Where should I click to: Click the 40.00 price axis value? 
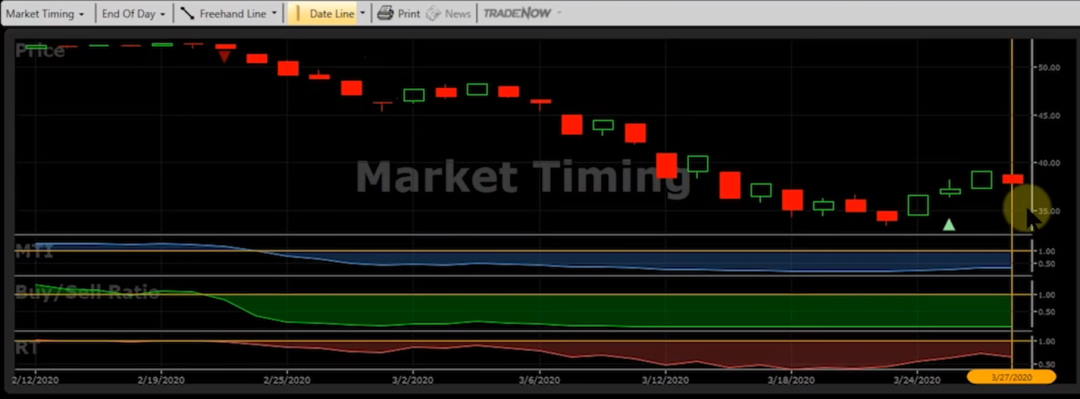click(1048, 163)
